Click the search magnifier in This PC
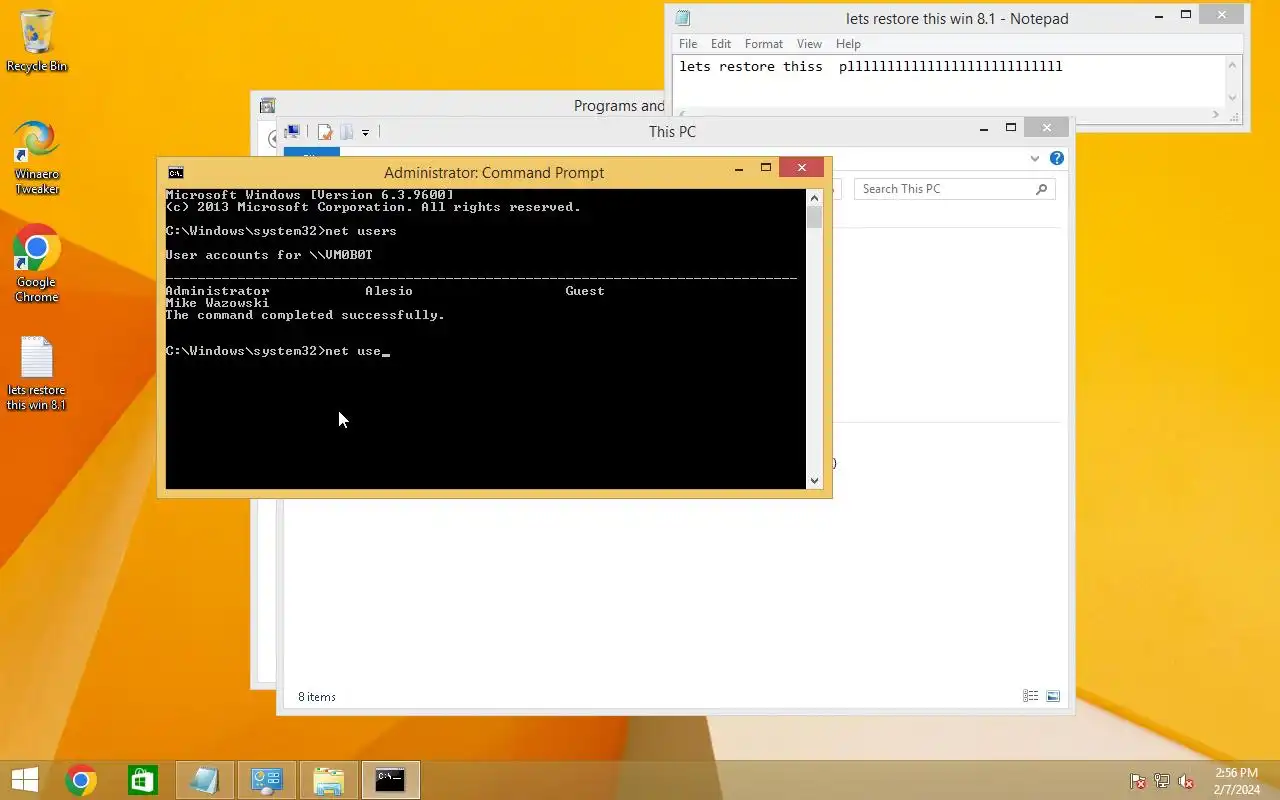1280x800 pixels. (x=1041, y=189)
